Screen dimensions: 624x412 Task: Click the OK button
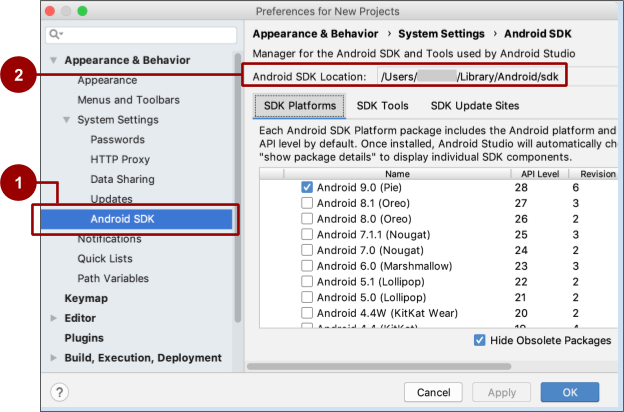click(569, 392)
